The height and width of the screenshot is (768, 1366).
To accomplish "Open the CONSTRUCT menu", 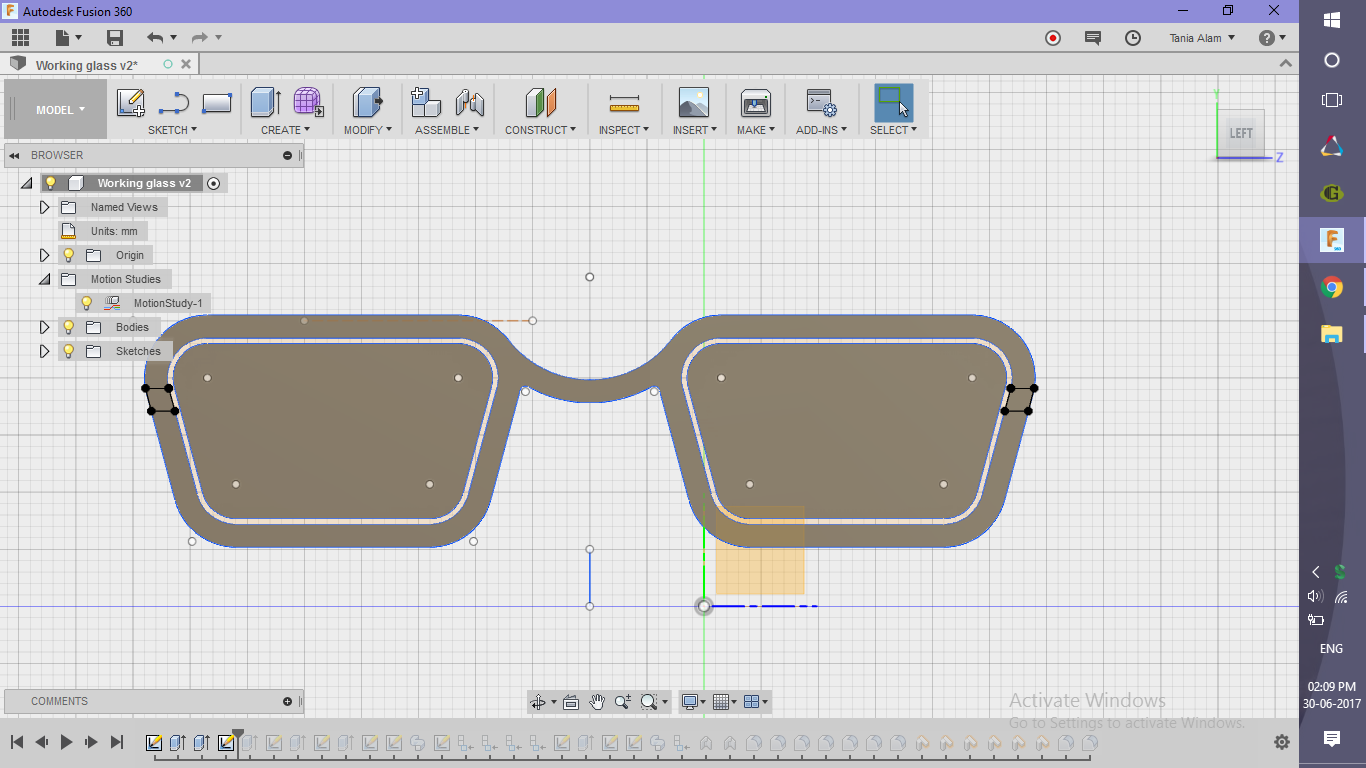I will 540,130.
